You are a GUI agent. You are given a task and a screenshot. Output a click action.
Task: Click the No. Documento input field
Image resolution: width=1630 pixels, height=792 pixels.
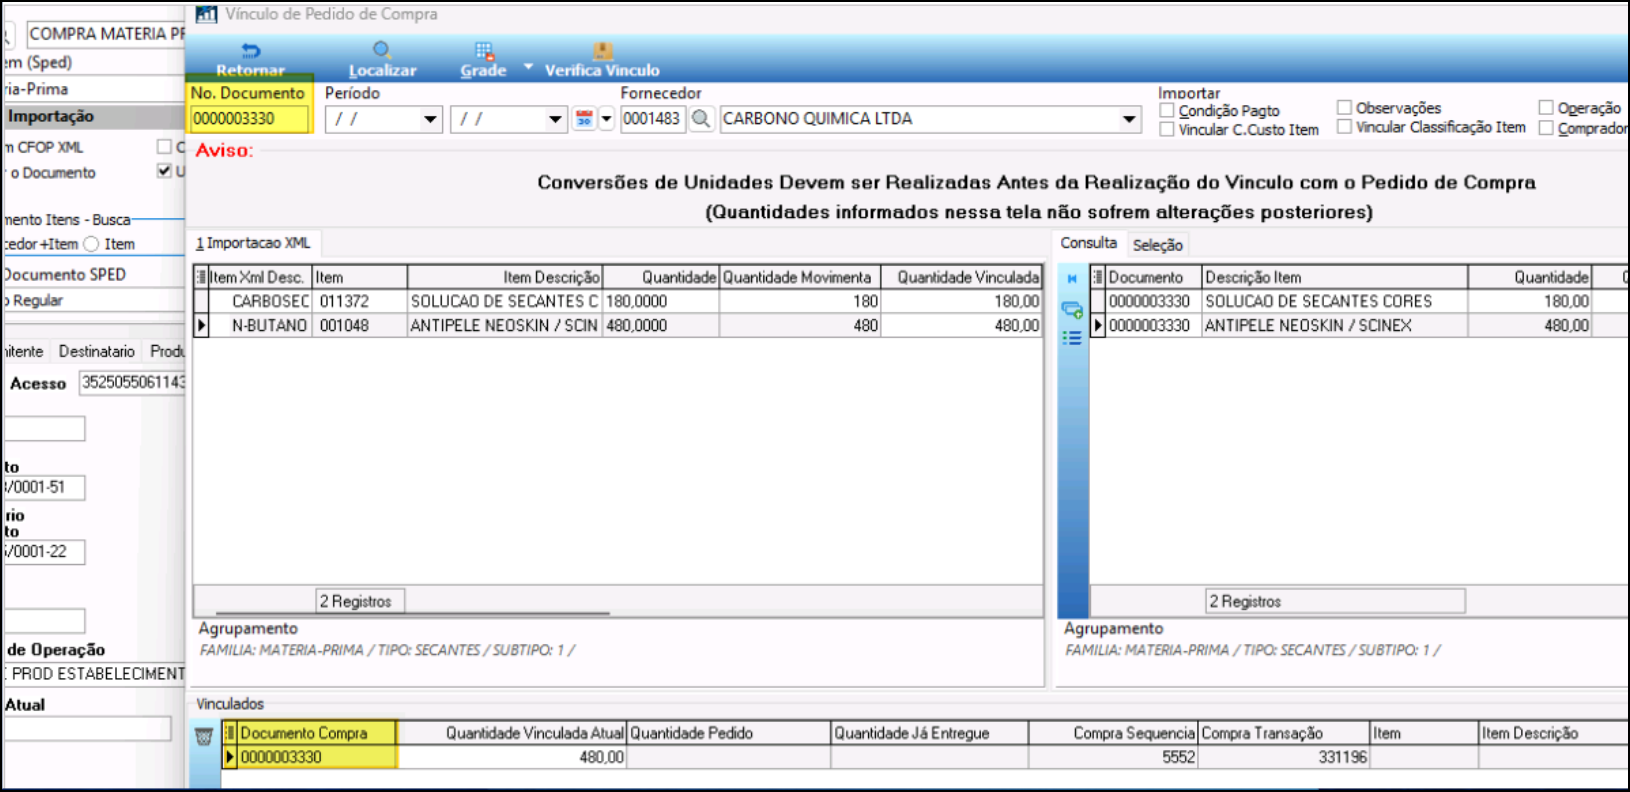pyautogui.click(x=249, y=119)
